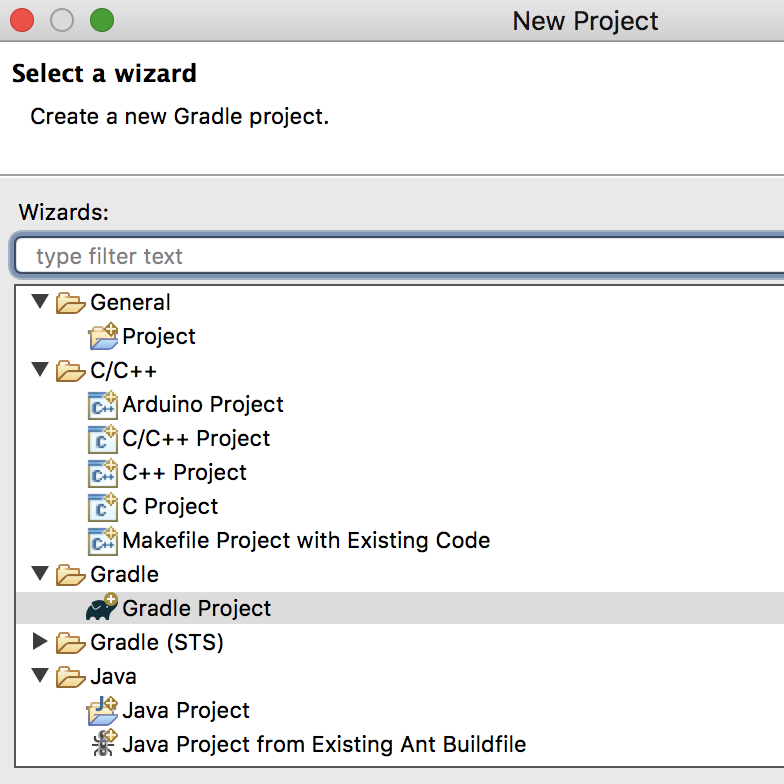The width and height of the screenshot is (784, 784).
Task: Select Makefile Project with Existing Code
Action: (306, 540)
